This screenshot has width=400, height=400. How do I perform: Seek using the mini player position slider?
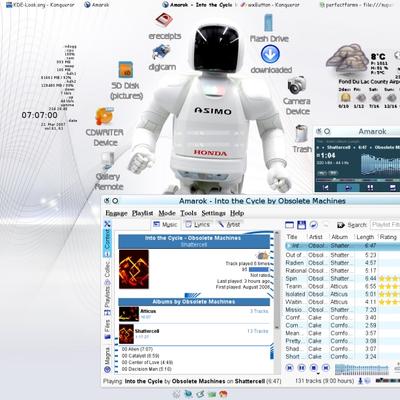pos(357,180)
